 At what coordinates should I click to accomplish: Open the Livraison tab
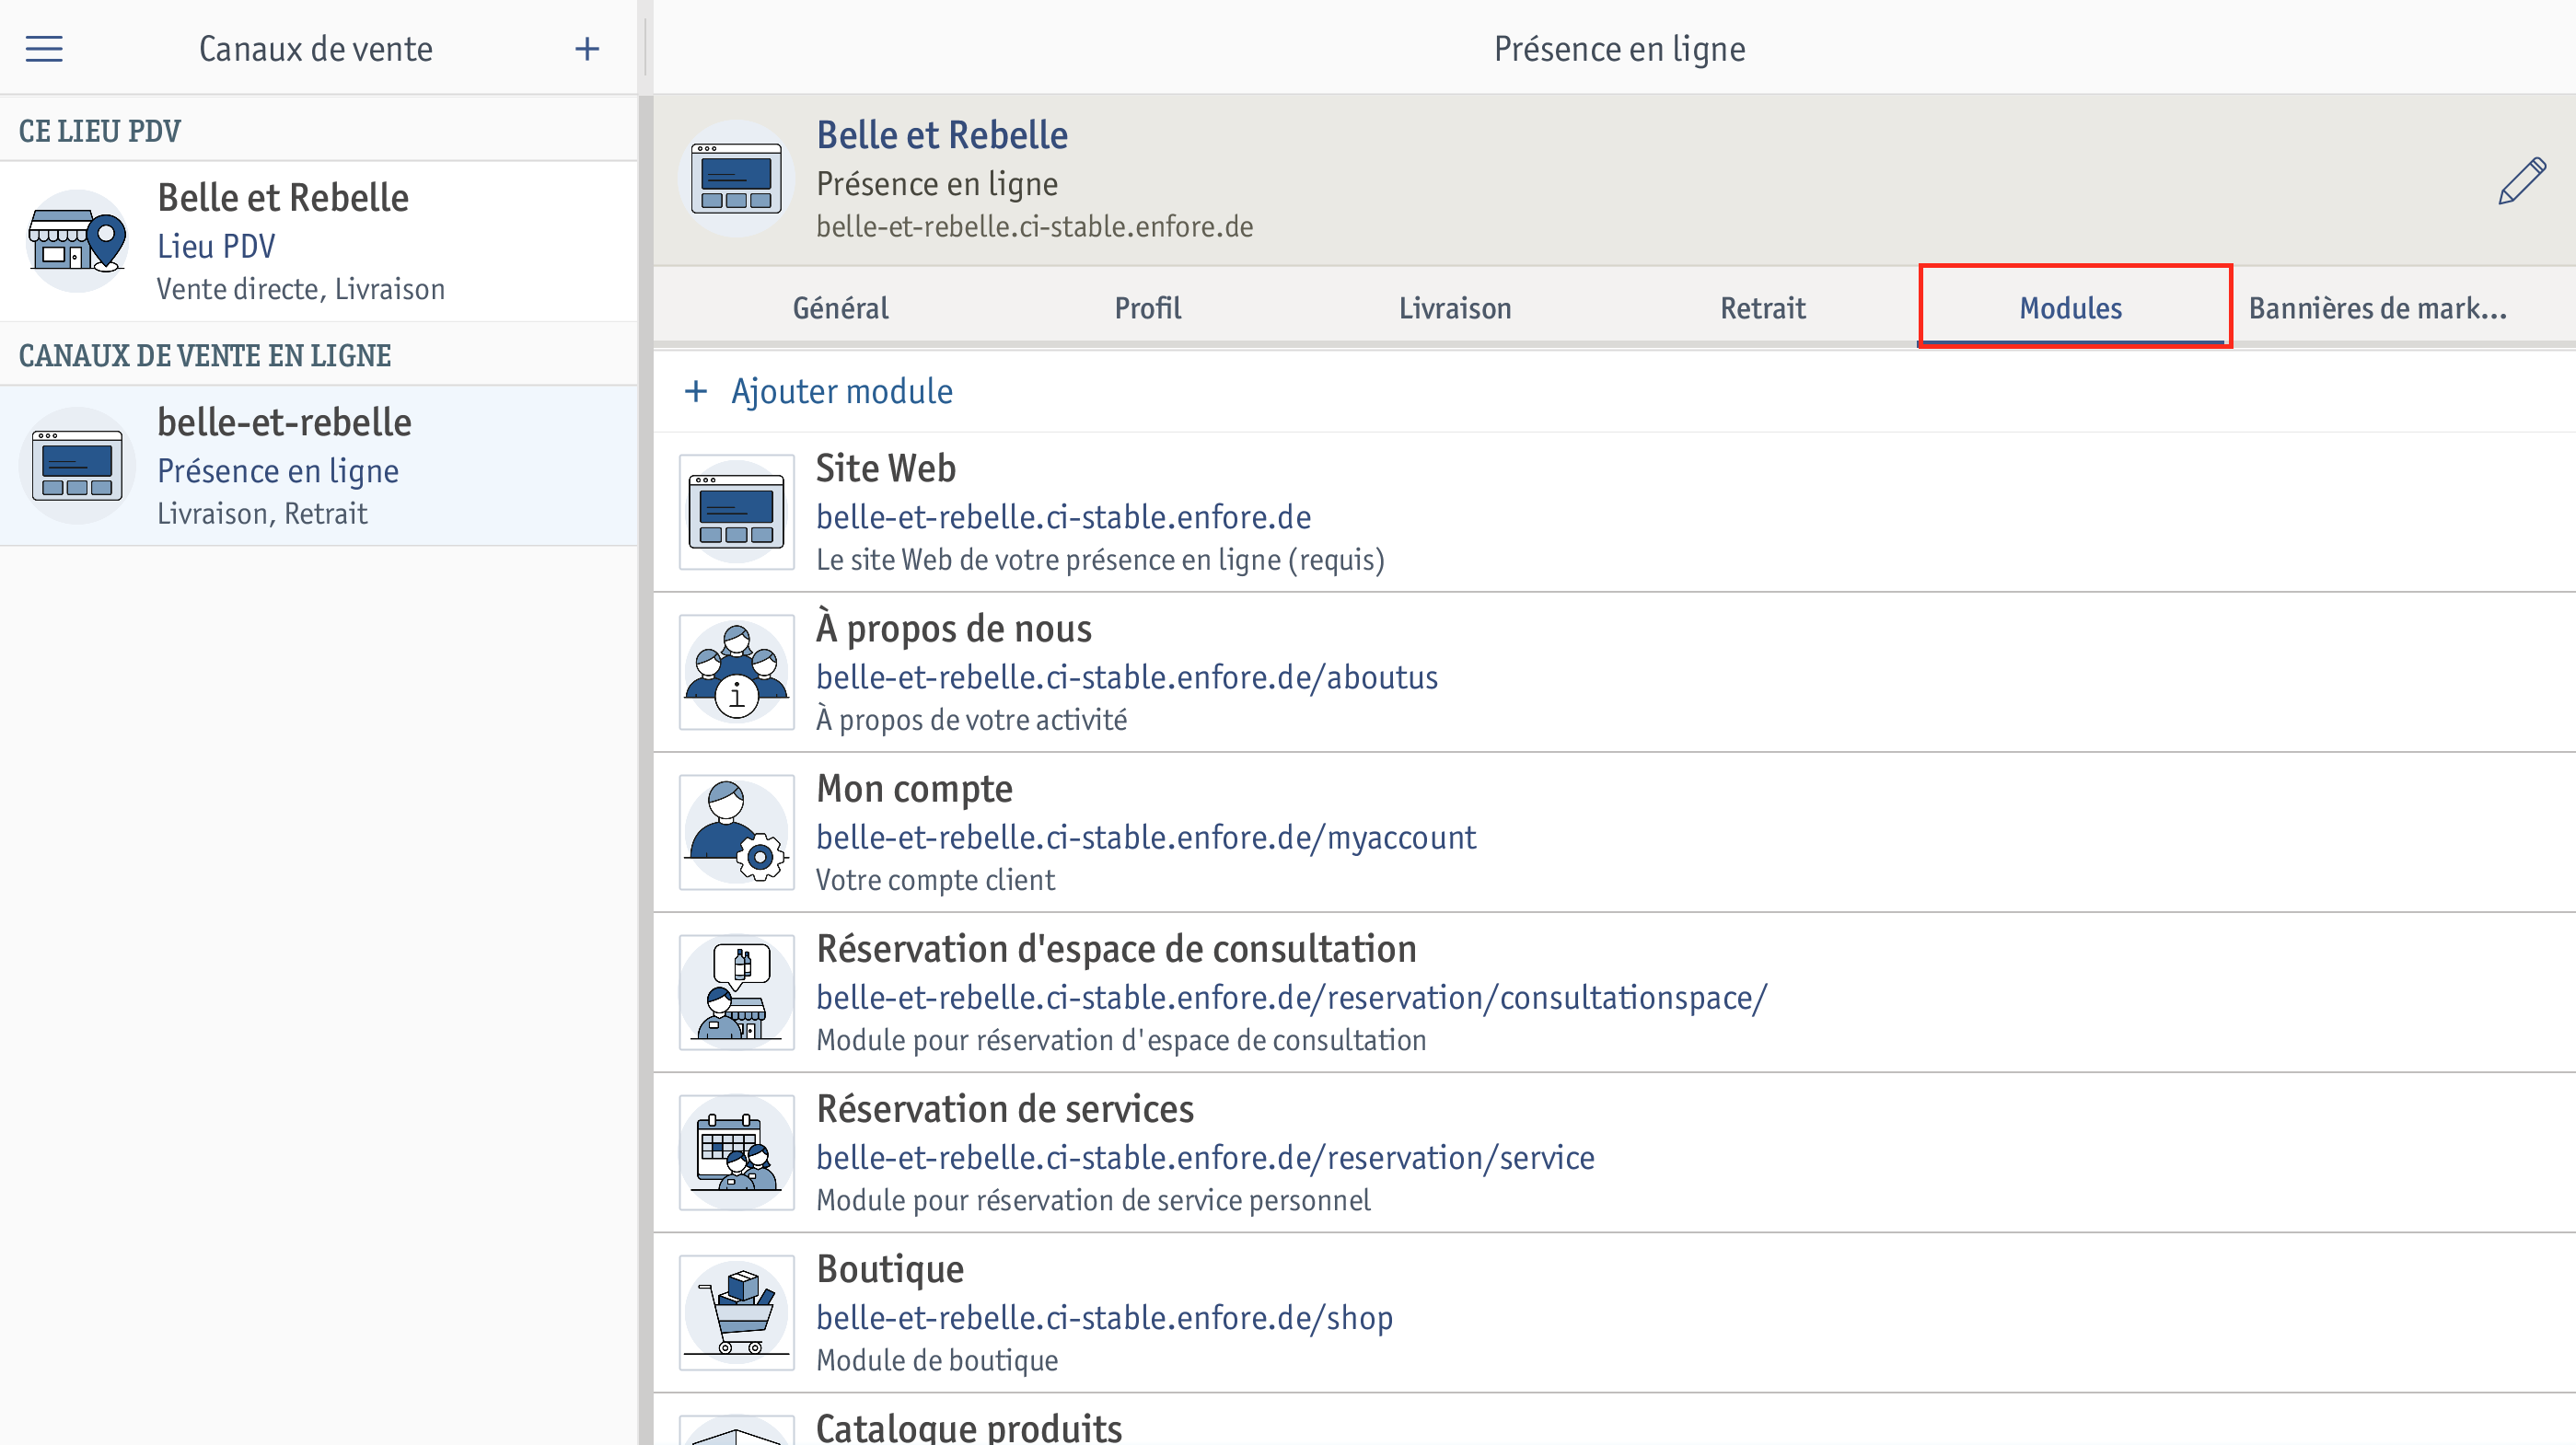pyautogui.click(x=1455, y=308)
